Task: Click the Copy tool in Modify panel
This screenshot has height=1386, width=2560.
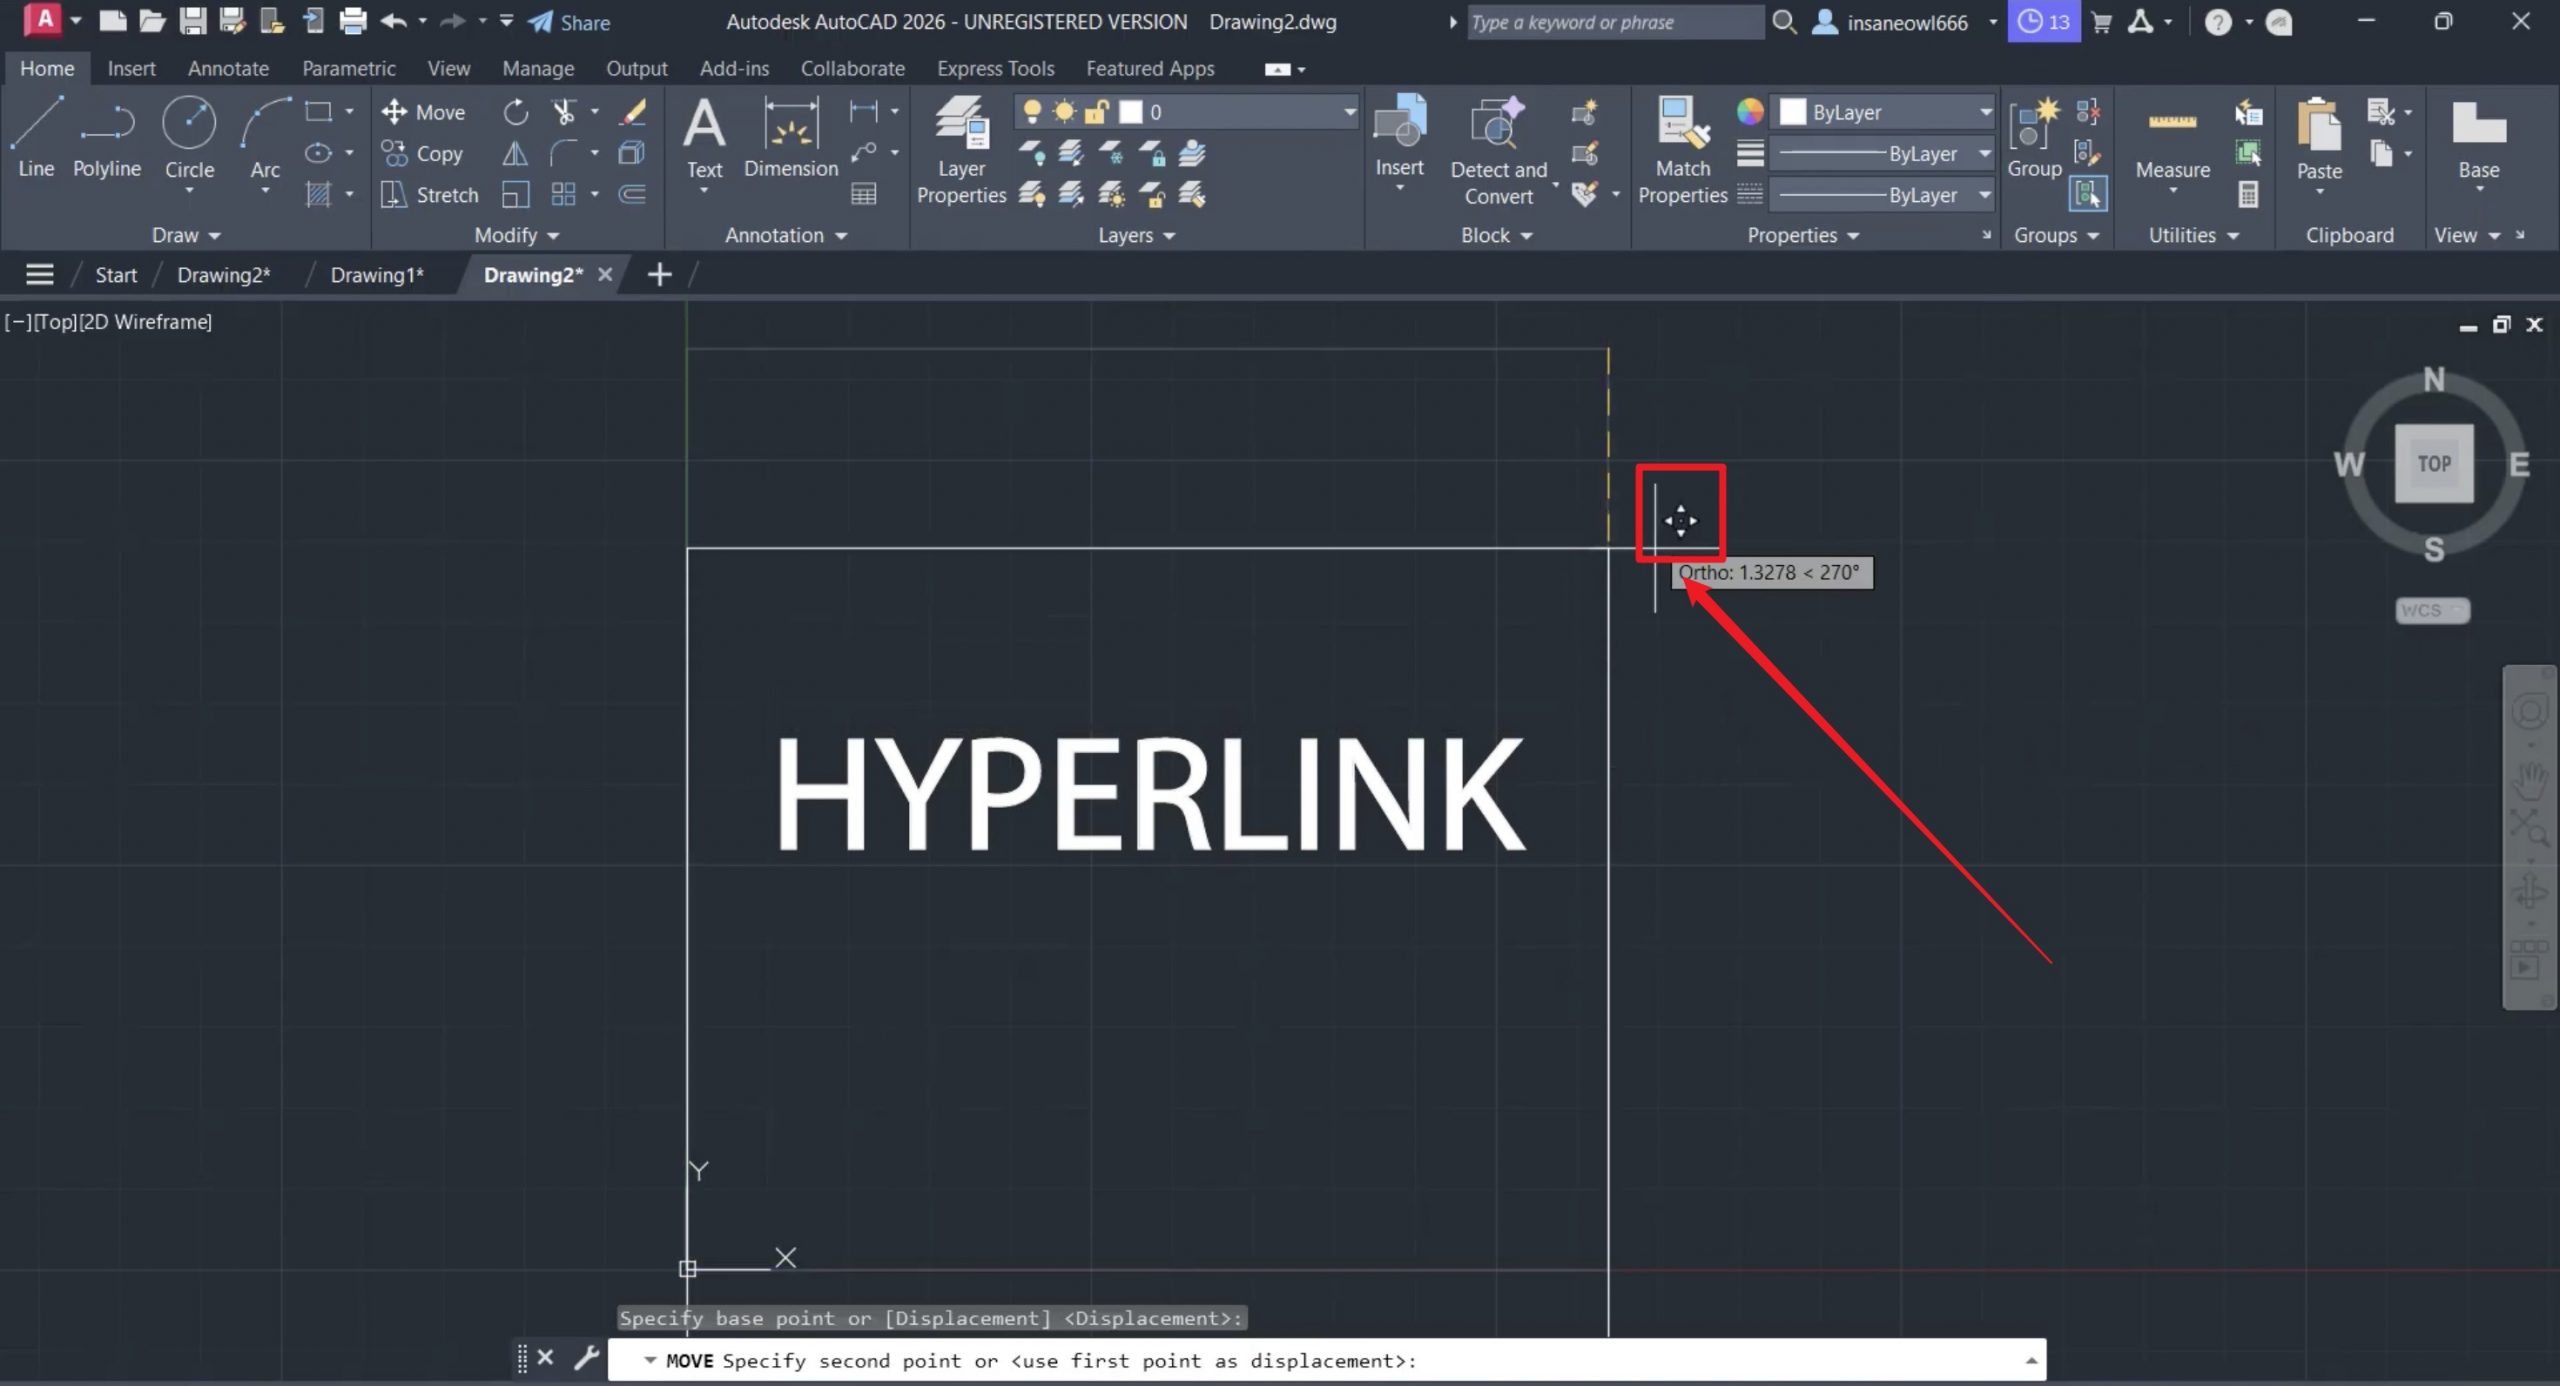Action: (x=421, y=154)
